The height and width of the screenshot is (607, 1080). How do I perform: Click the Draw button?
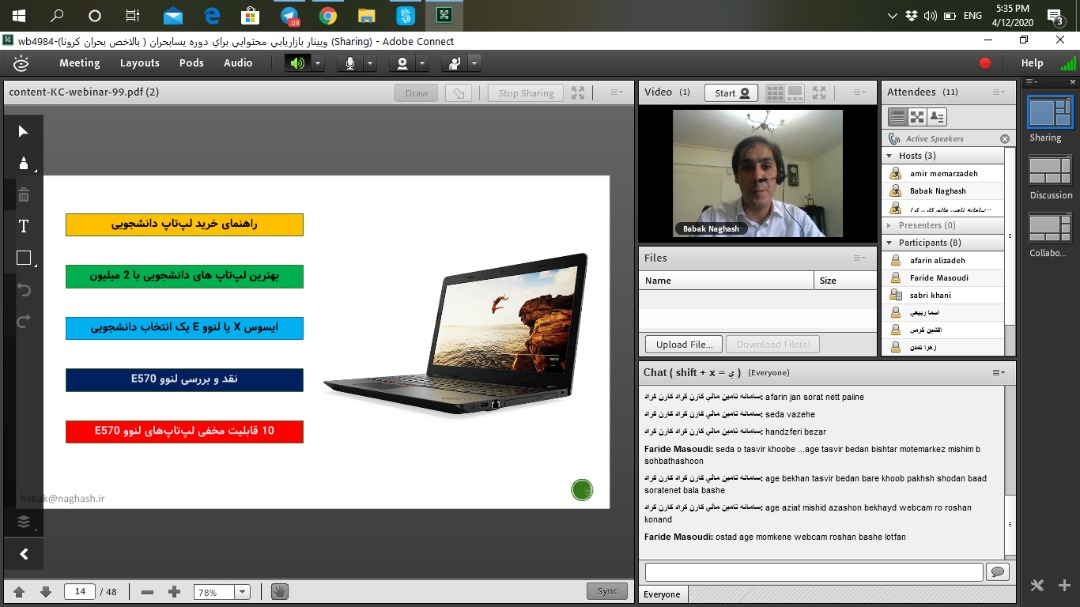[x=416, y=93]
